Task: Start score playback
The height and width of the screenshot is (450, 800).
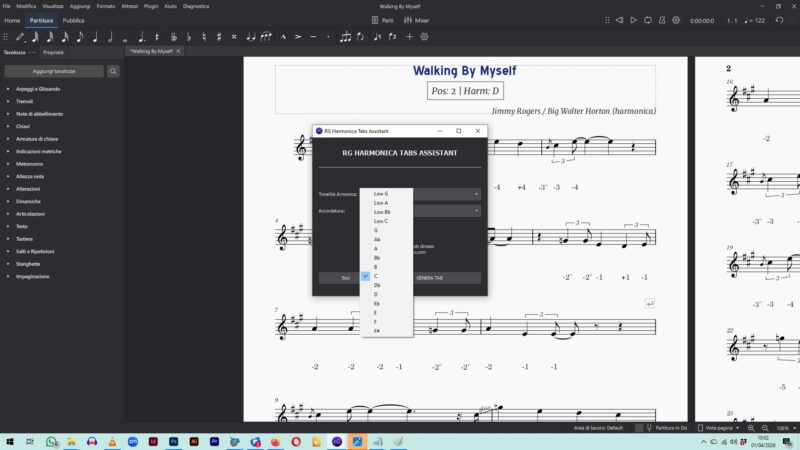Action: (633, 20)
